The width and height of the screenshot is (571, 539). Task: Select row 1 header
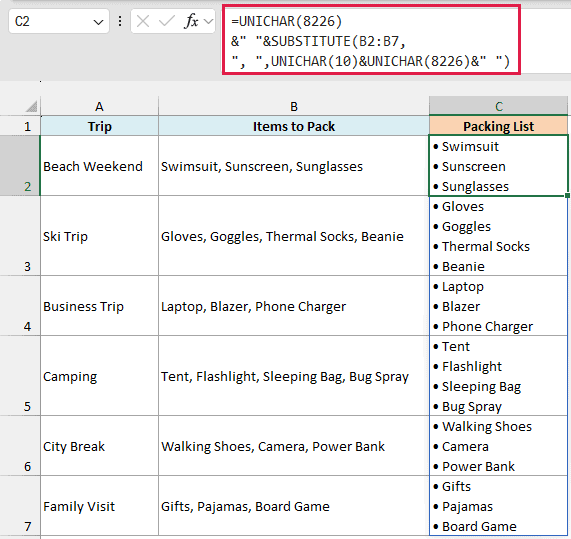pyautogui.click(x=20, y=126)
